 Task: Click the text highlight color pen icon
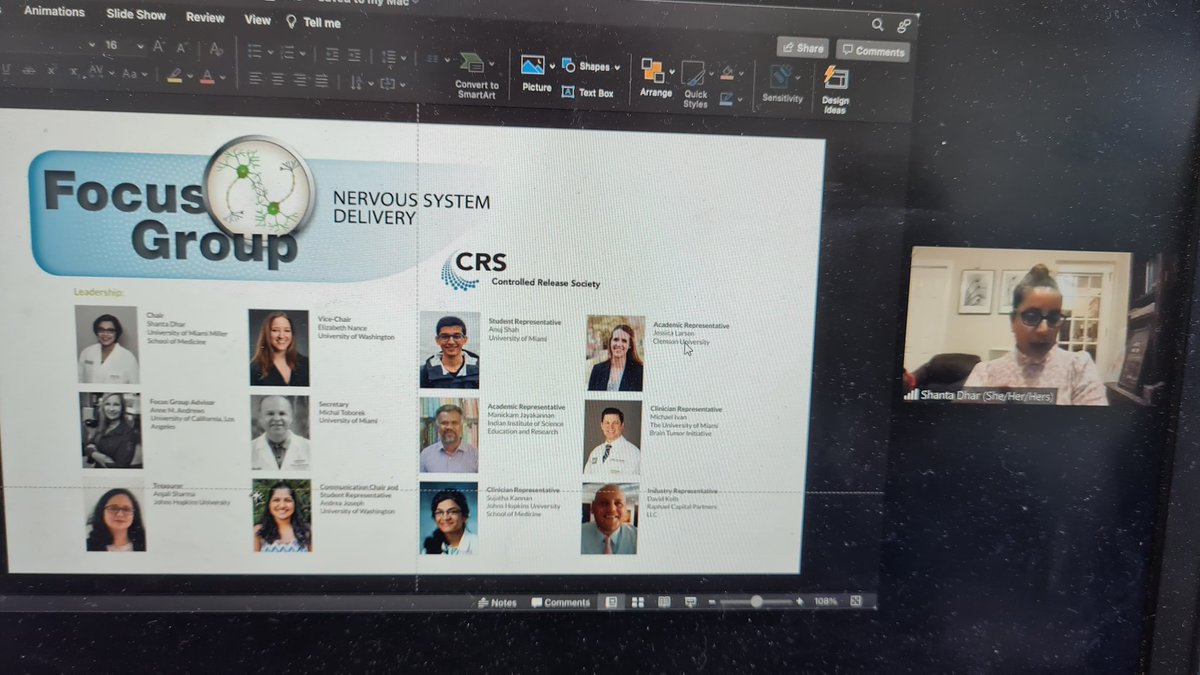pyautogui.click(x=175, y=75)
